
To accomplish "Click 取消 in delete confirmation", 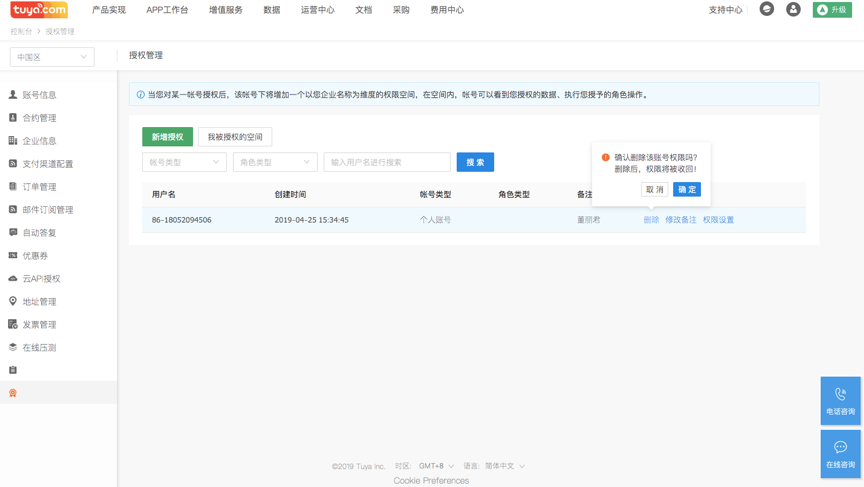I will [x=655, y=190].
